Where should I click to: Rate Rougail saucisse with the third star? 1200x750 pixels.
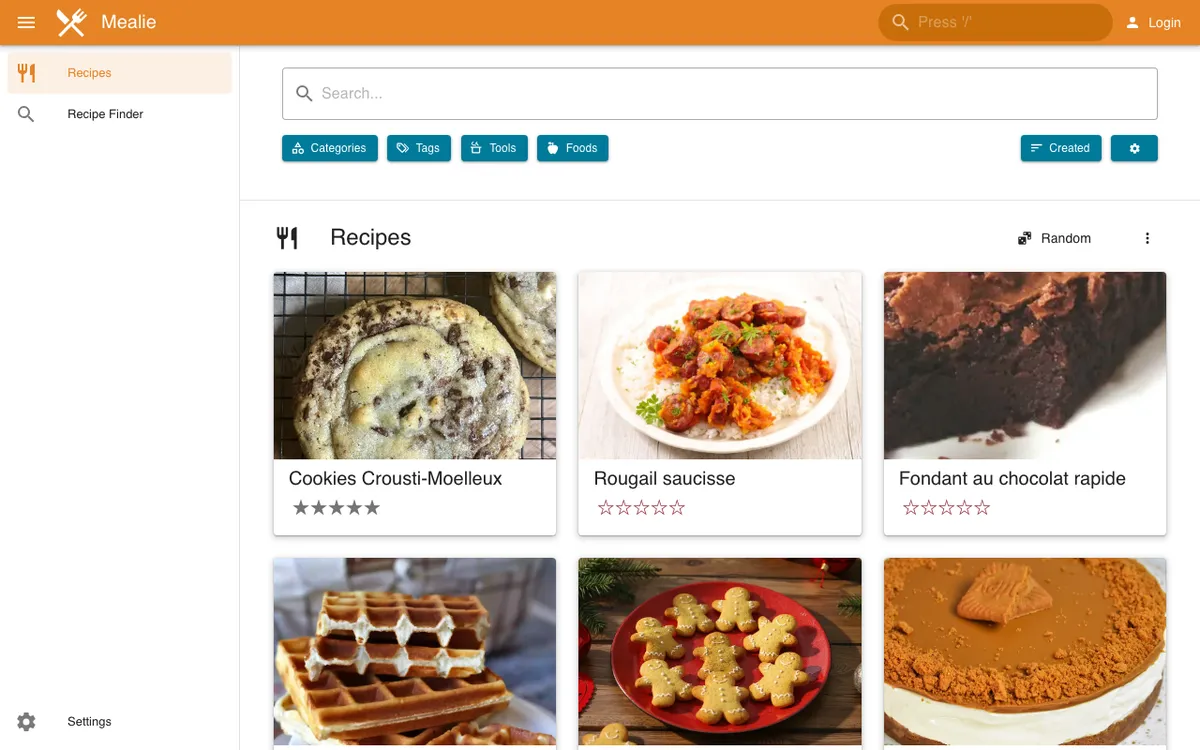[641, 508]
